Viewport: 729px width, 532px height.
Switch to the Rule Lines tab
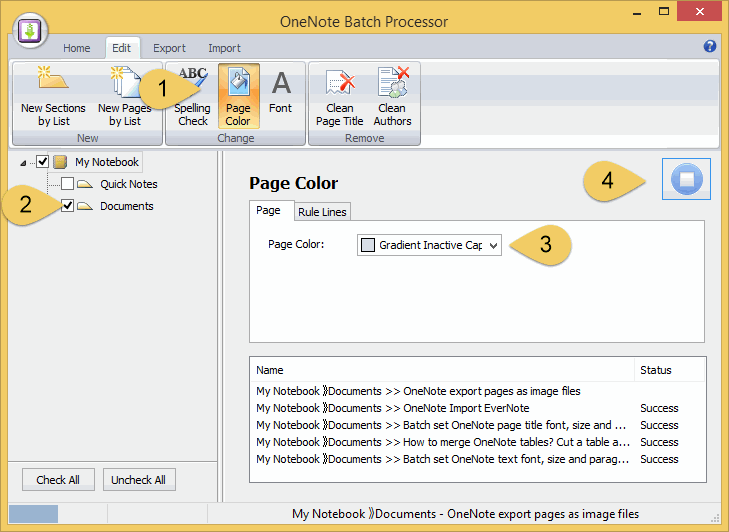pos(322,212)
